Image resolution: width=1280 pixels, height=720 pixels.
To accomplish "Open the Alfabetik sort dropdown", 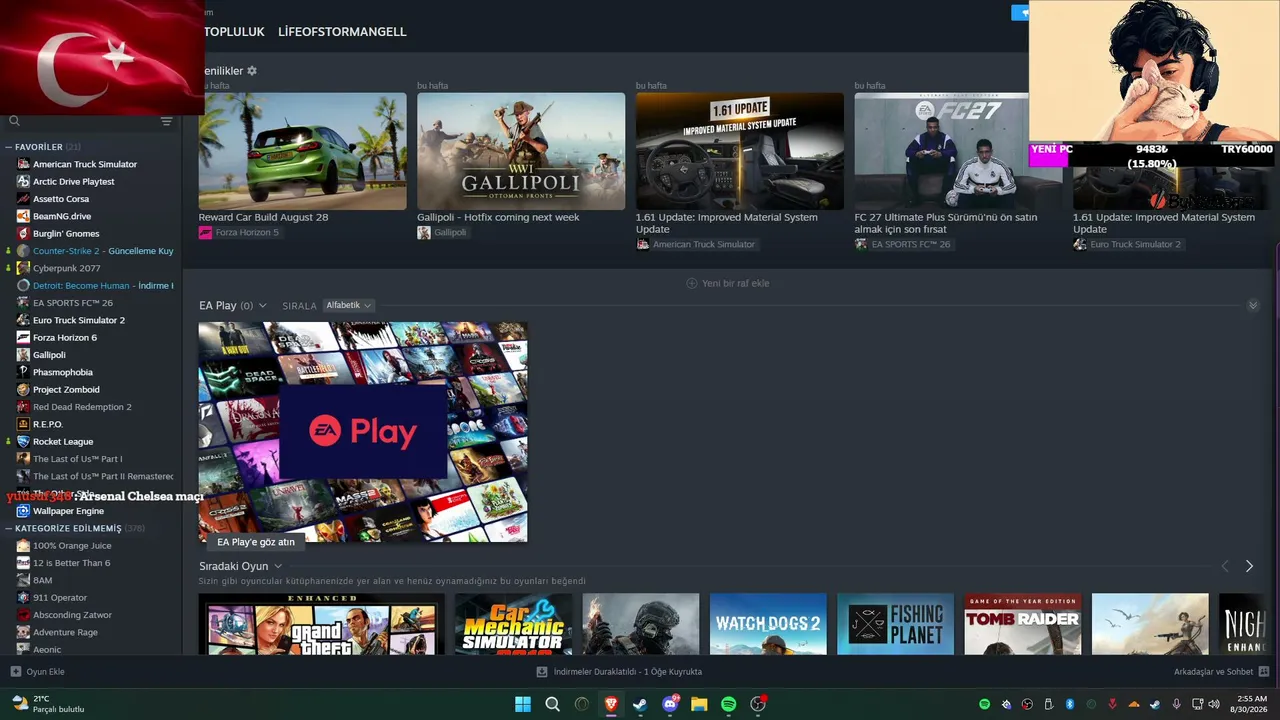I will pos(349,305).
